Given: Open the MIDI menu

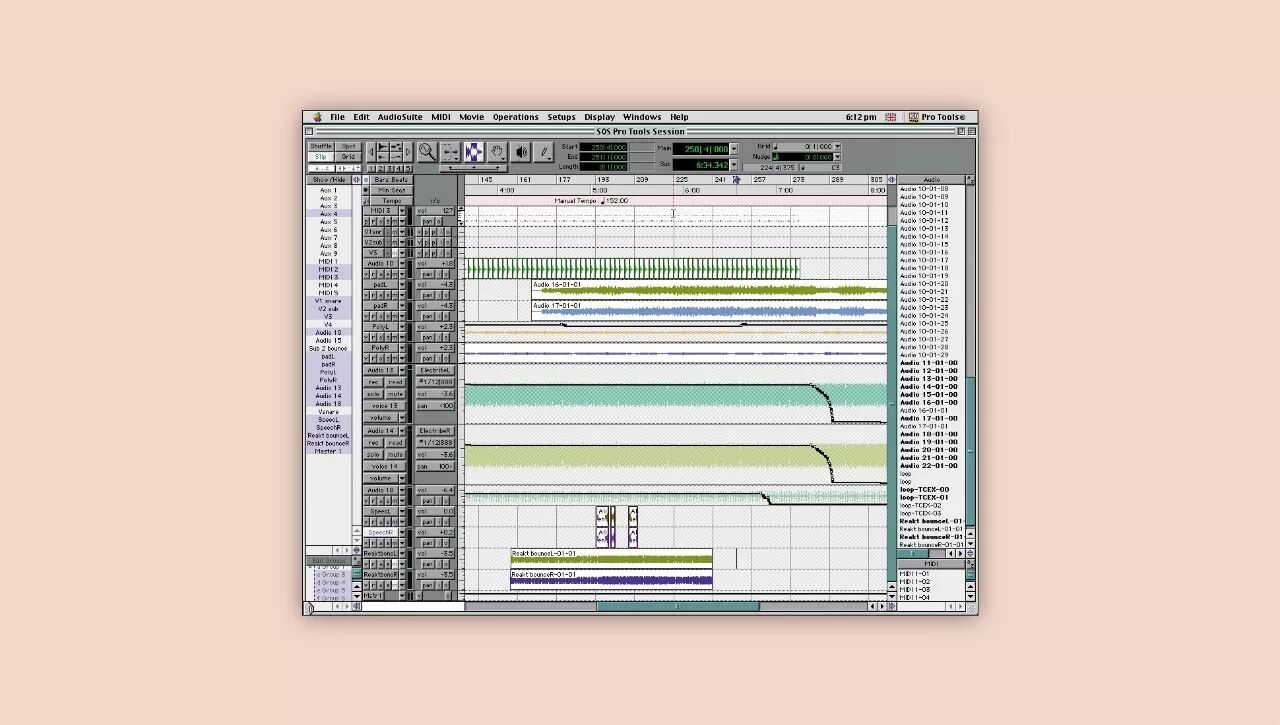Looking at the screenshot, I should (x=441, y=117).
